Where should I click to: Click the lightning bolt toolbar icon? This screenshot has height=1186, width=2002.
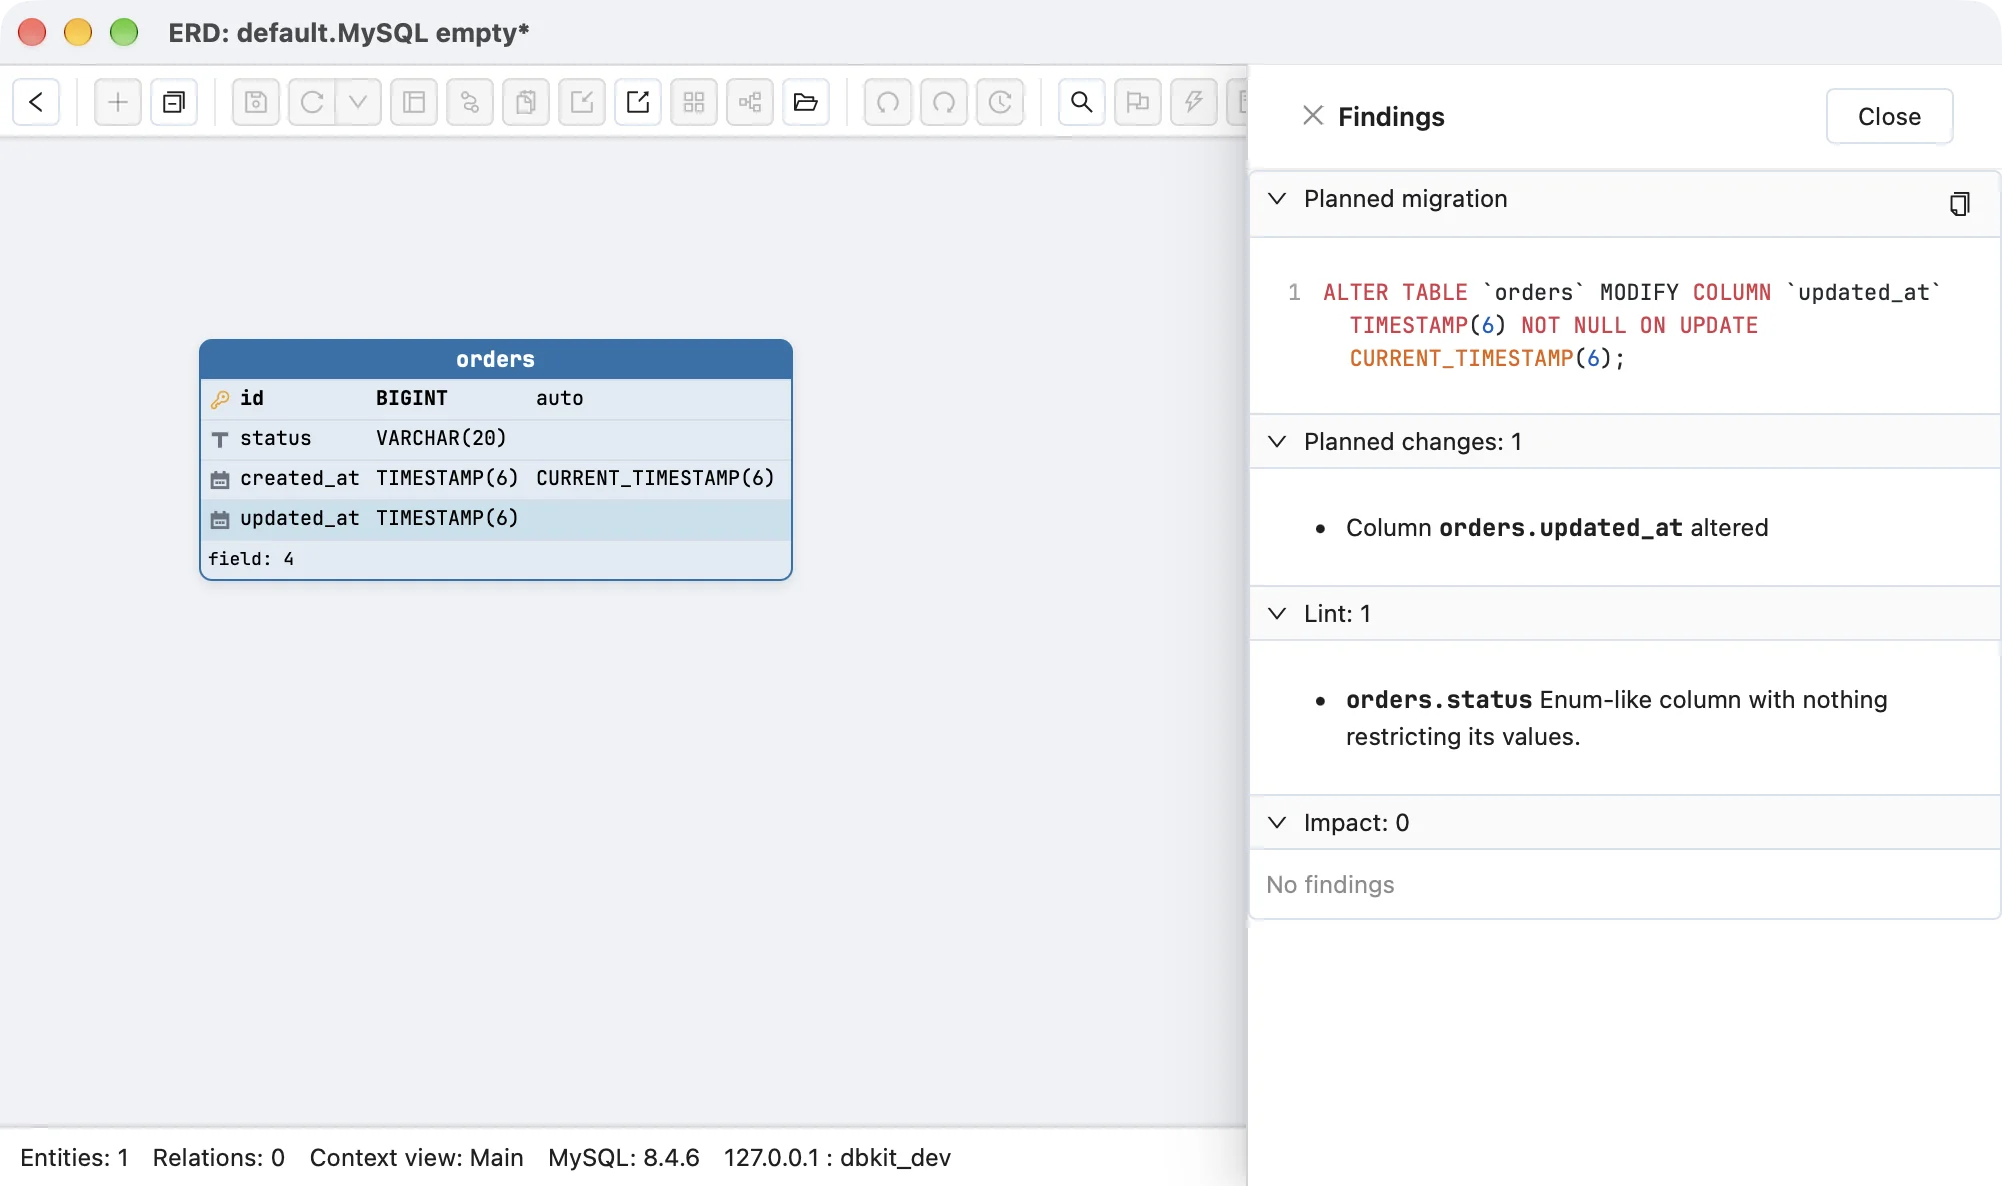click(1194, 102)
